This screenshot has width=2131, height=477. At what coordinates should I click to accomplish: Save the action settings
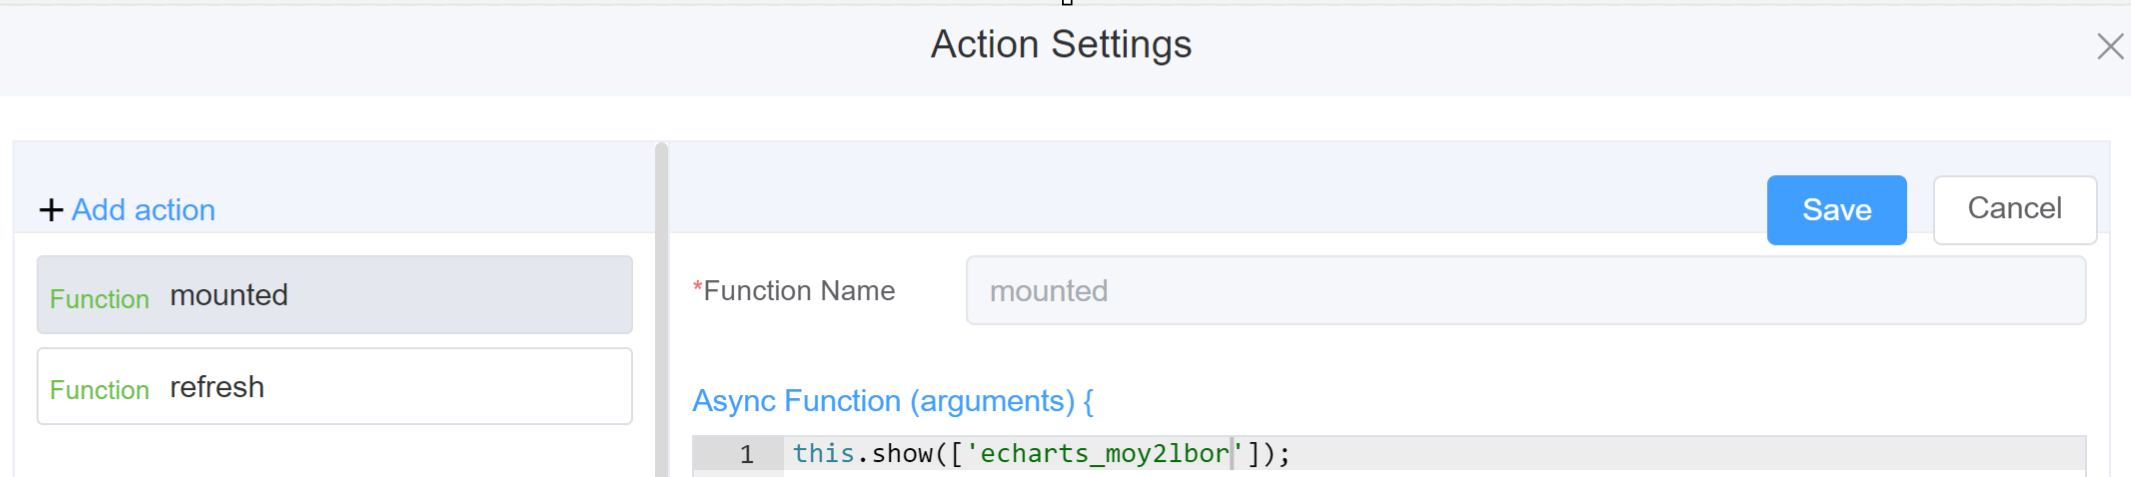pyautogui.click(x=1836, y=210)
